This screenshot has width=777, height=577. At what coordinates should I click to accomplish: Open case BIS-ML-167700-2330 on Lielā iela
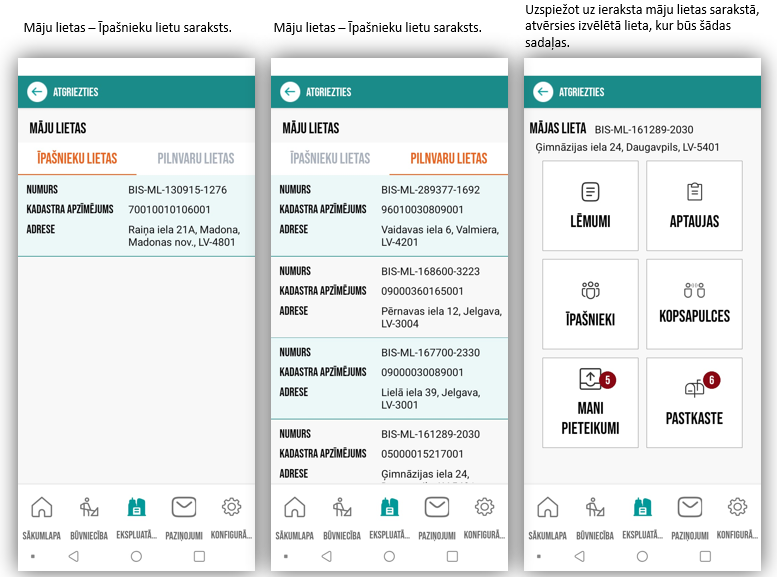(390, 379)
